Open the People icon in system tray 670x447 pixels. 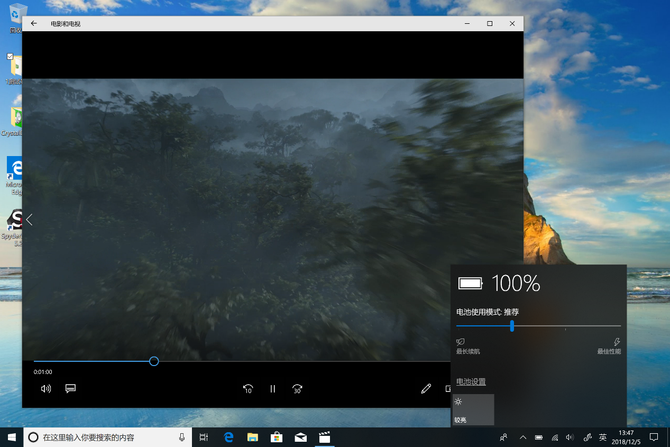click(504, 437)
